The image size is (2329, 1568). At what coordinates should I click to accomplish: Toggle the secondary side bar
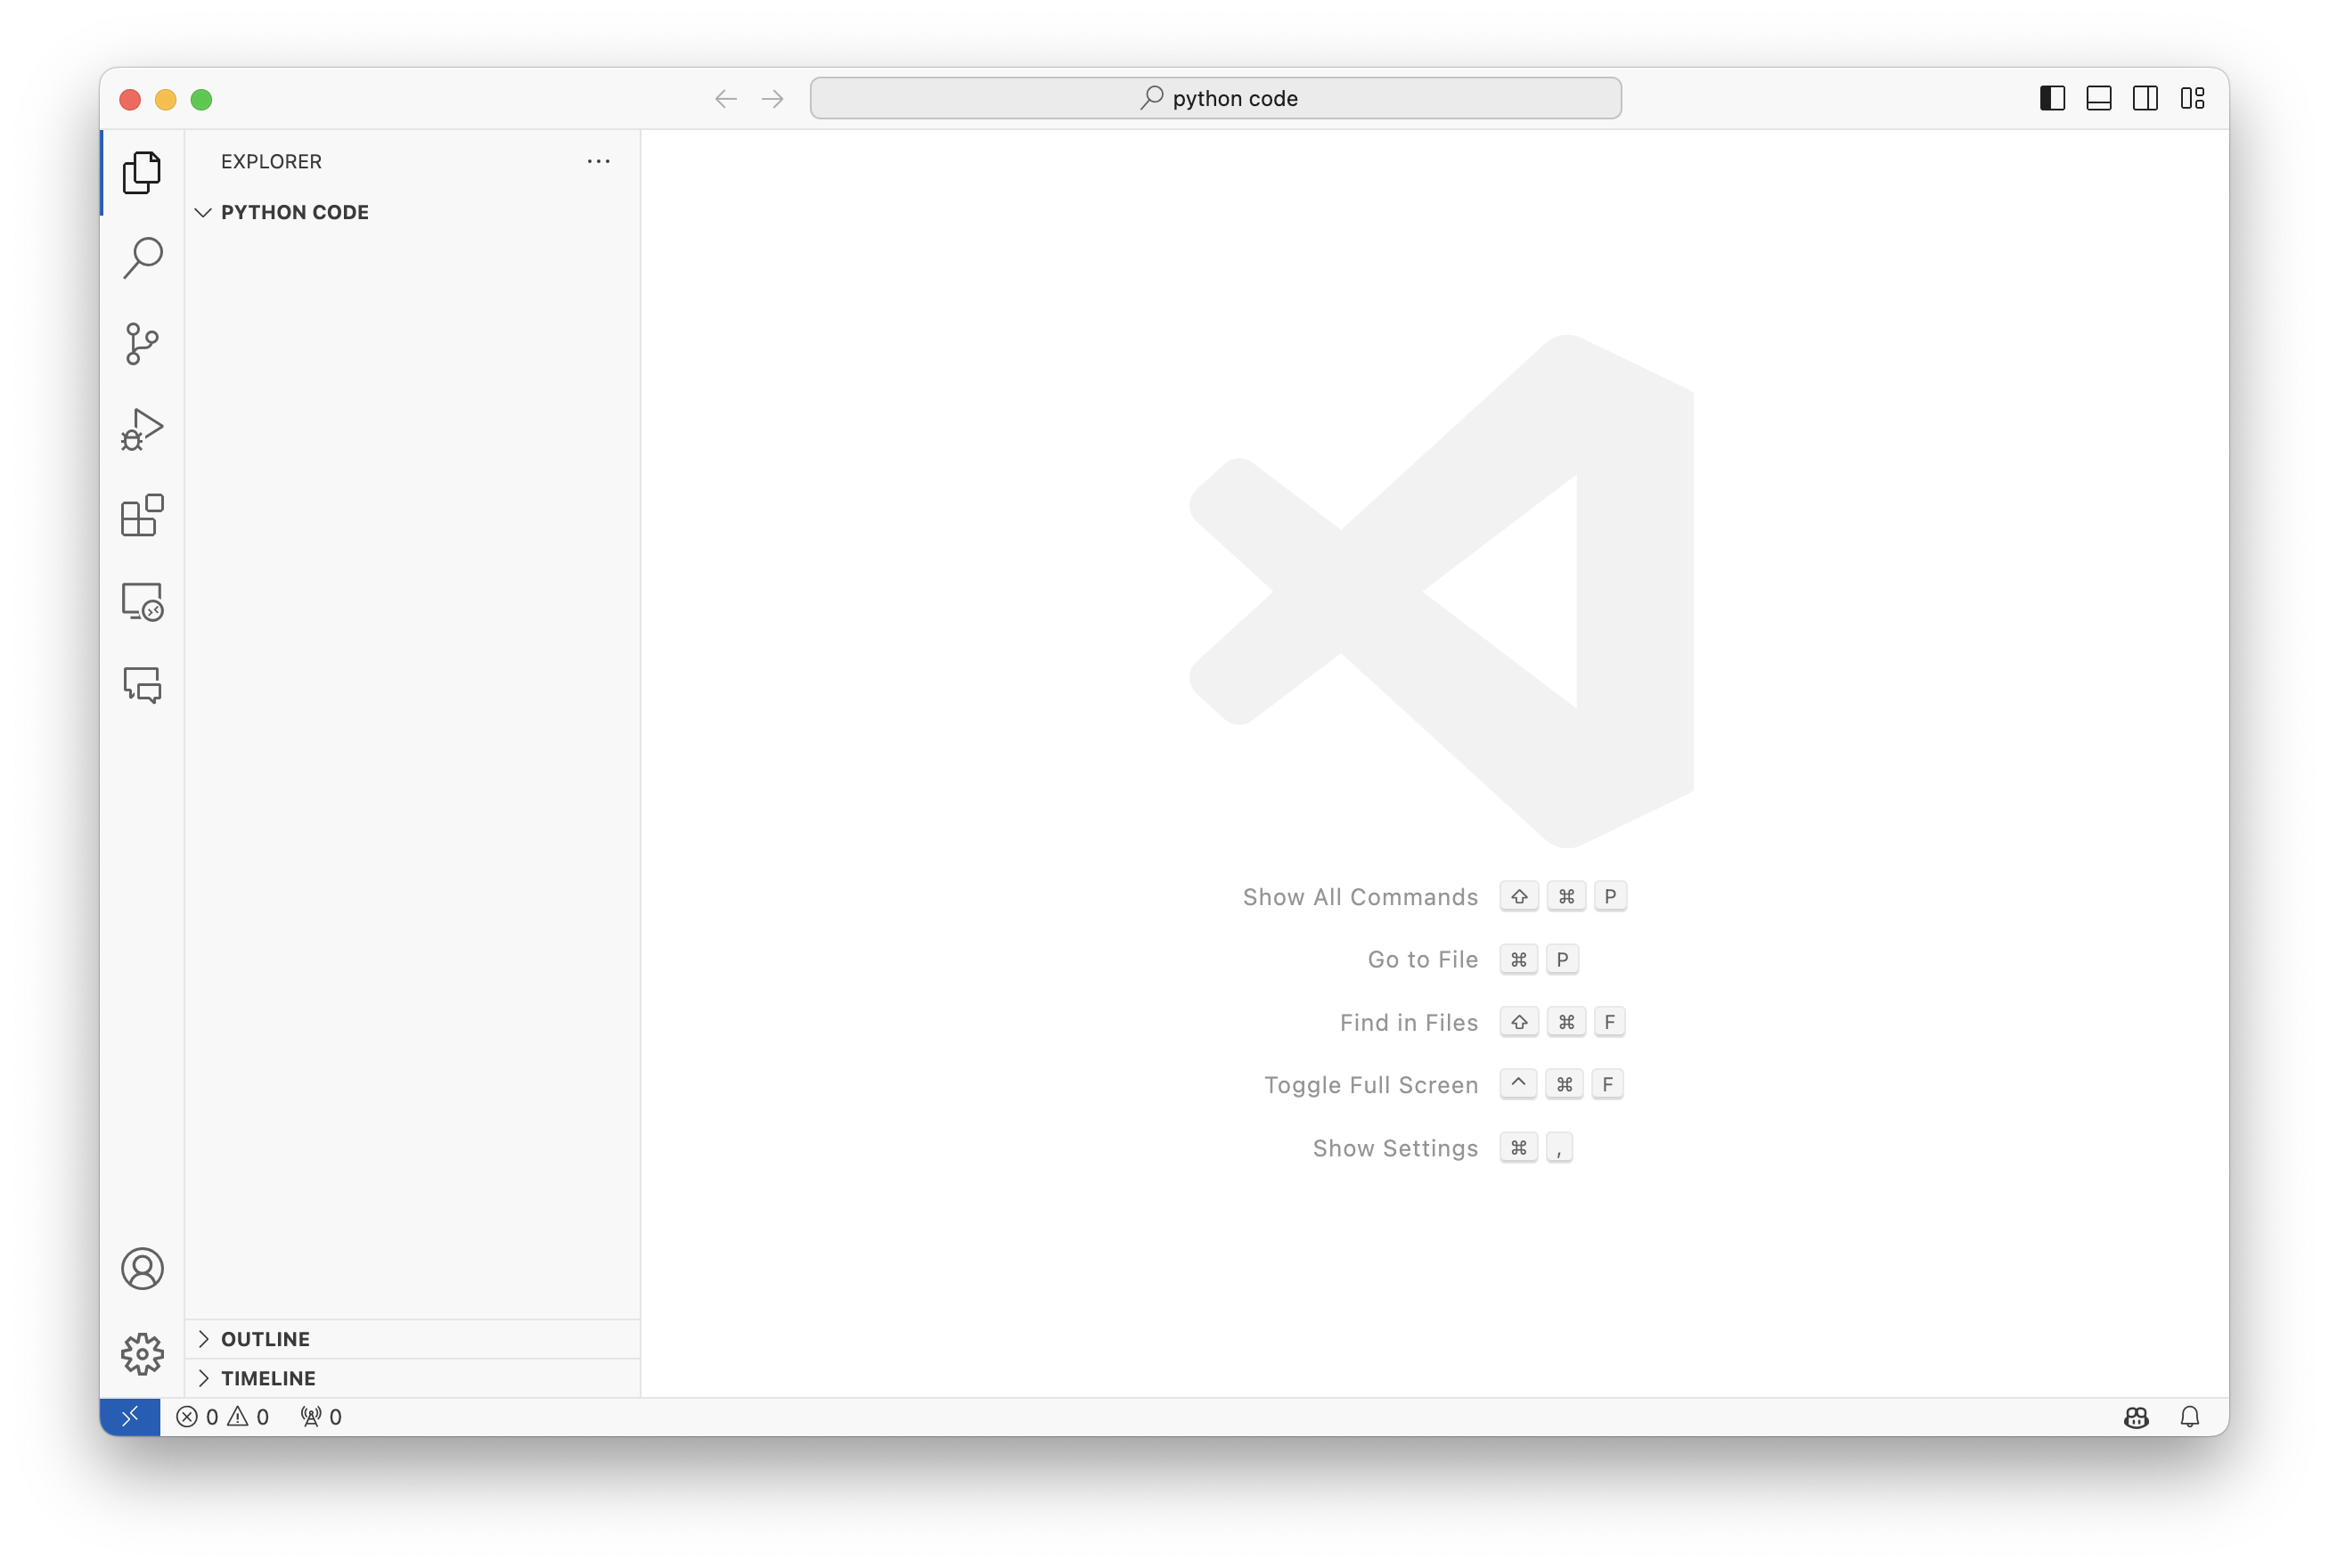coord(2145,98)
